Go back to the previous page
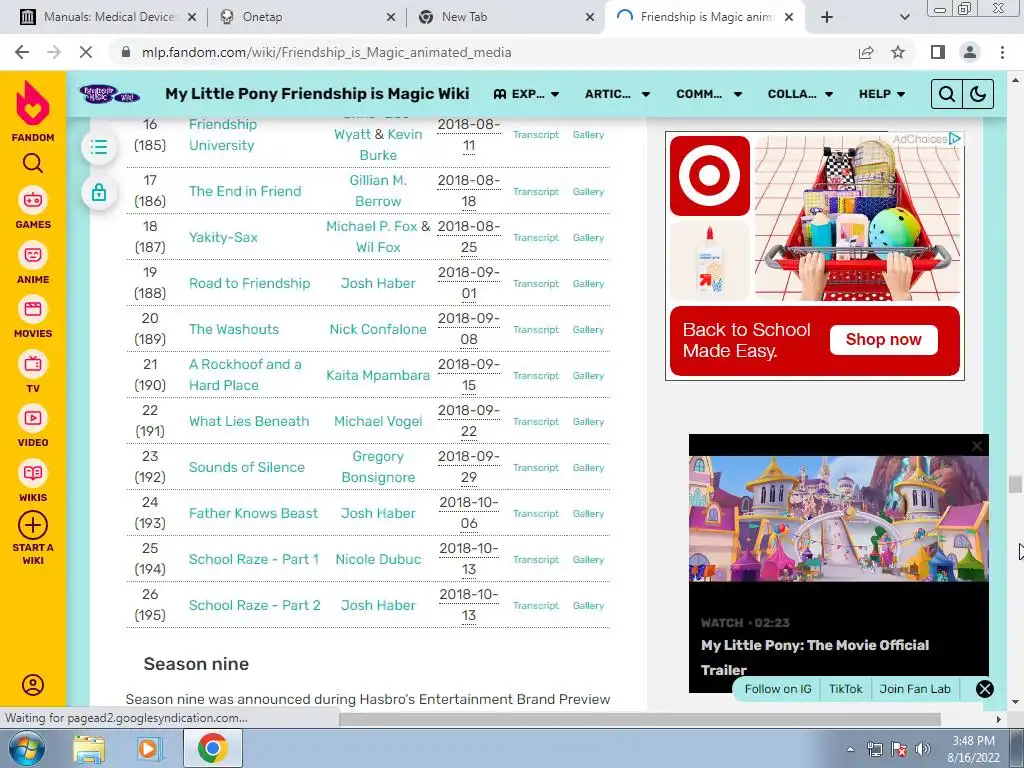1024x768 pixels. [x=22, y=52]
